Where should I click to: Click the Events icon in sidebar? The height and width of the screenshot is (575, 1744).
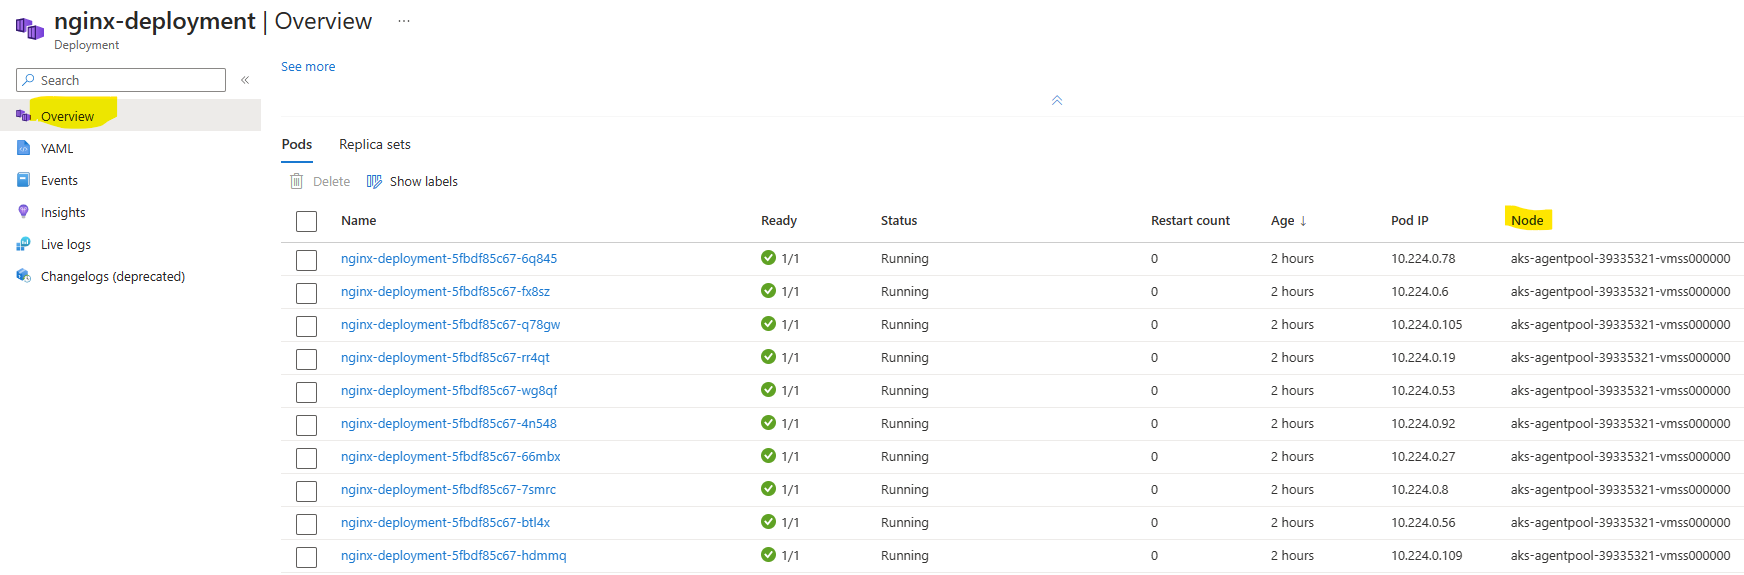click(23, 180)
